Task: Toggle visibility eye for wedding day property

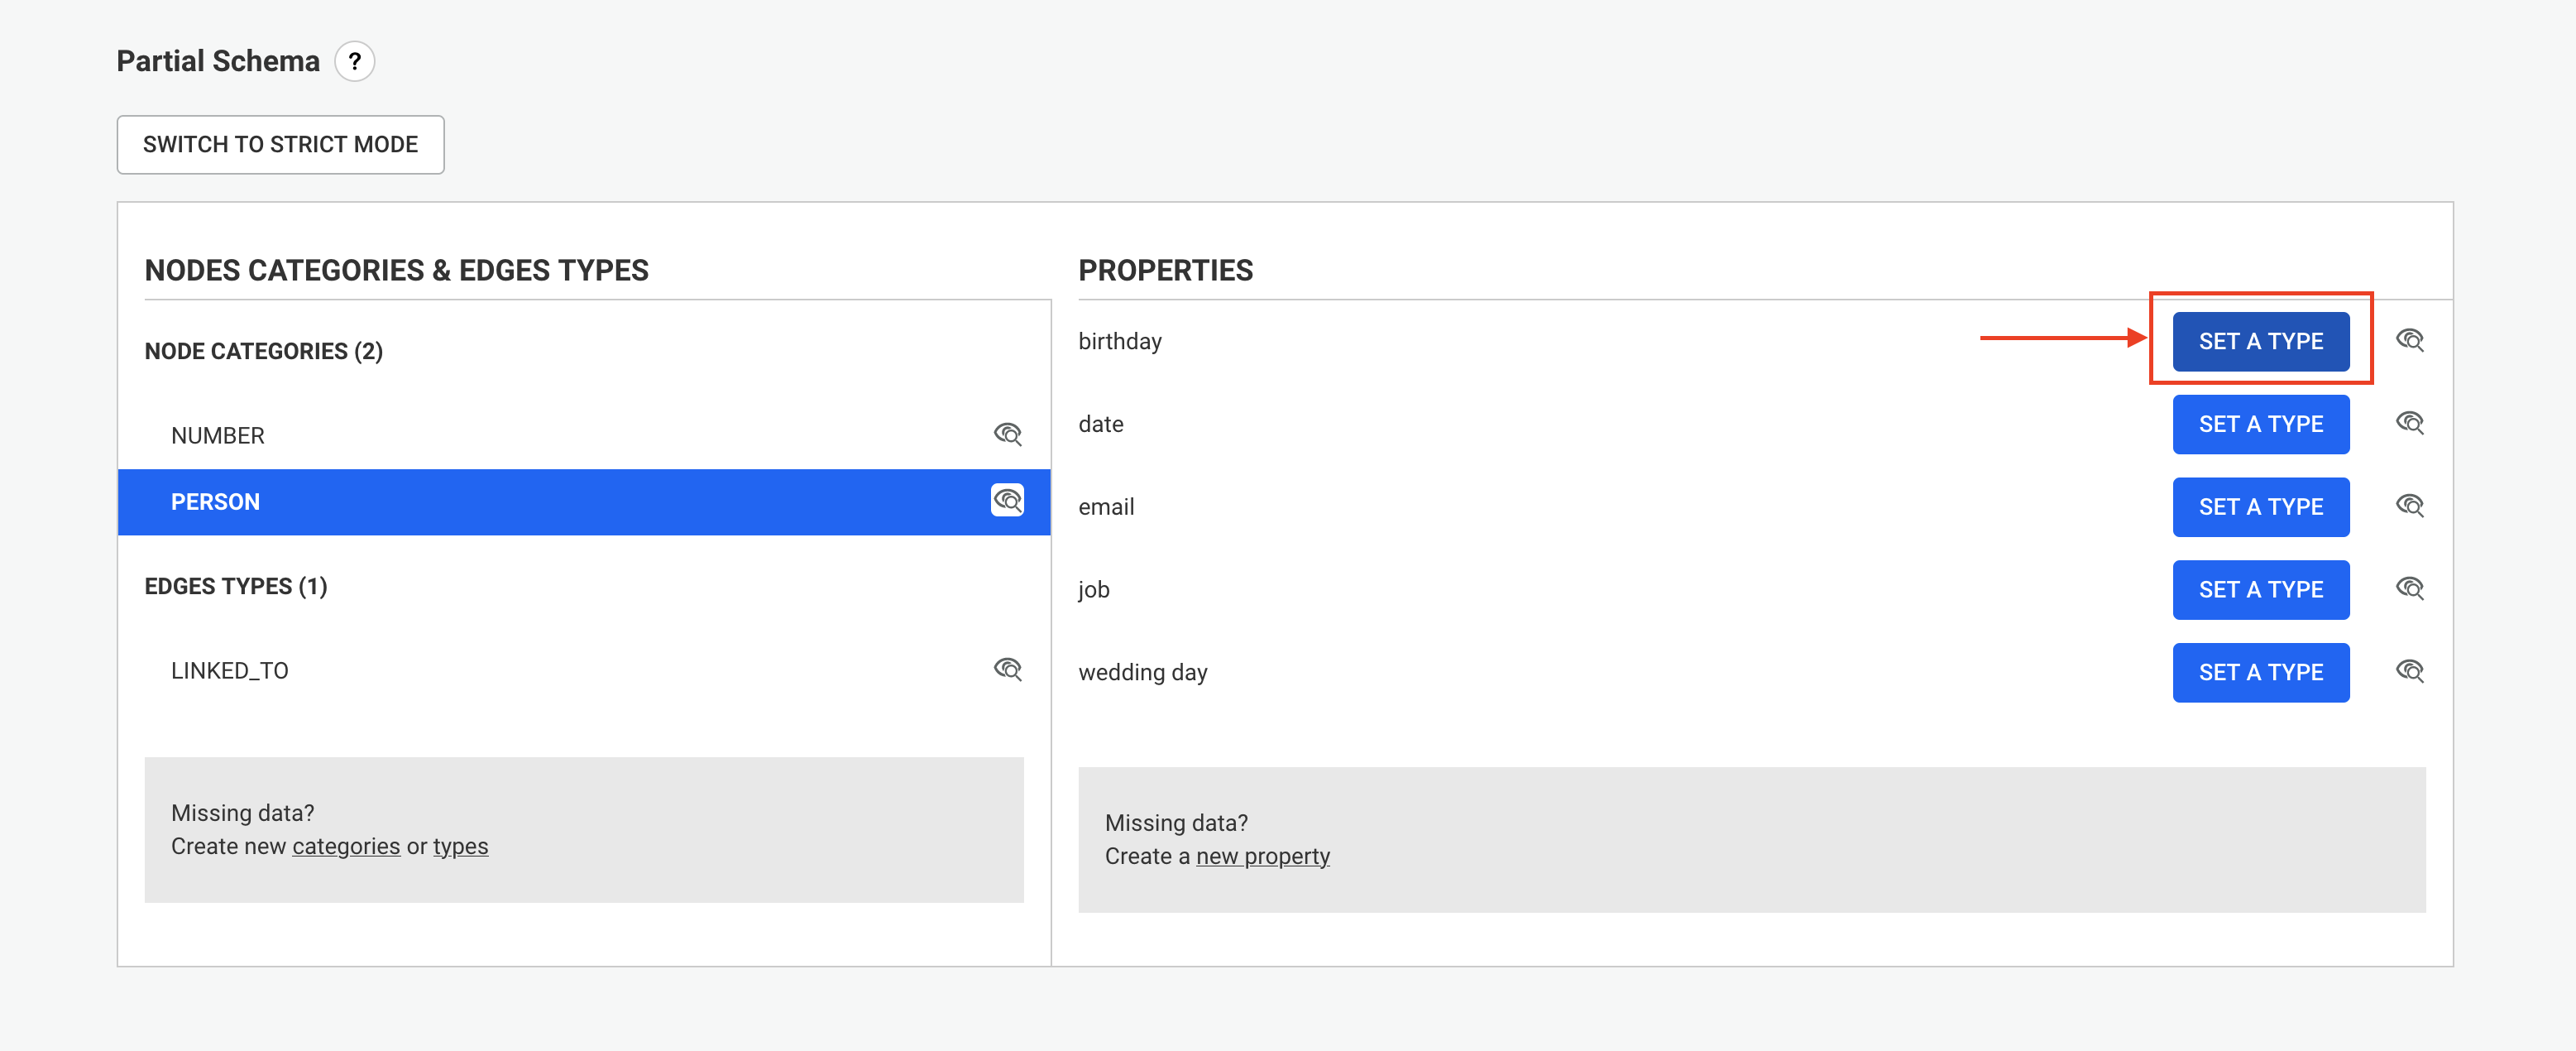Action: pos(2410,671)
